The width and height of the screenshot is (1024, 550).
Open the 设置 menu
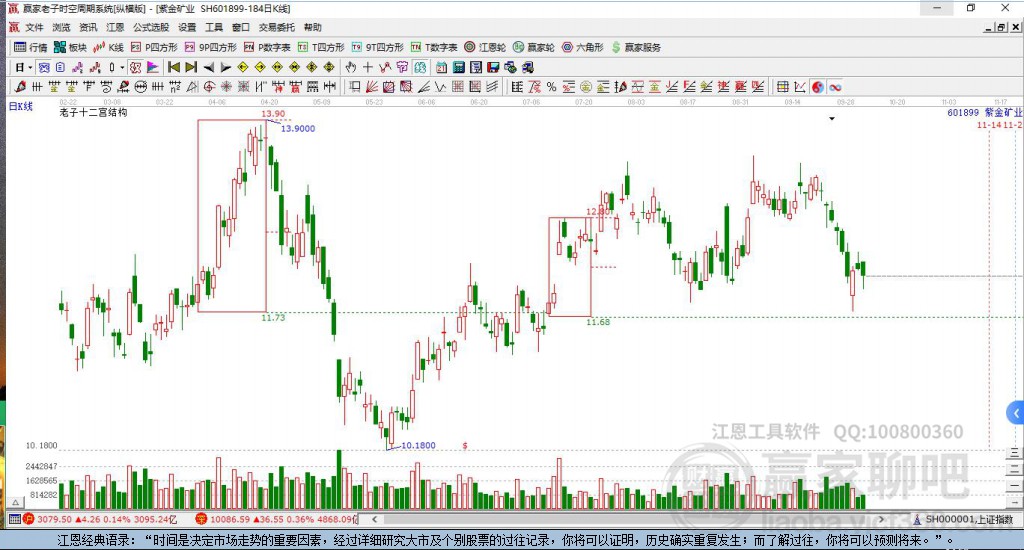coord(187,27)
